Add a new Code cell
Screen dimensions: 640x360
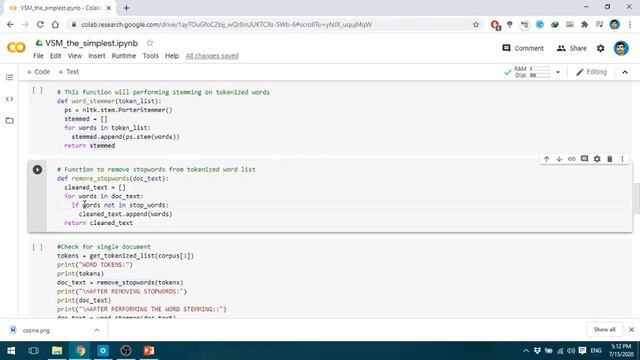(x=38, y=72)
